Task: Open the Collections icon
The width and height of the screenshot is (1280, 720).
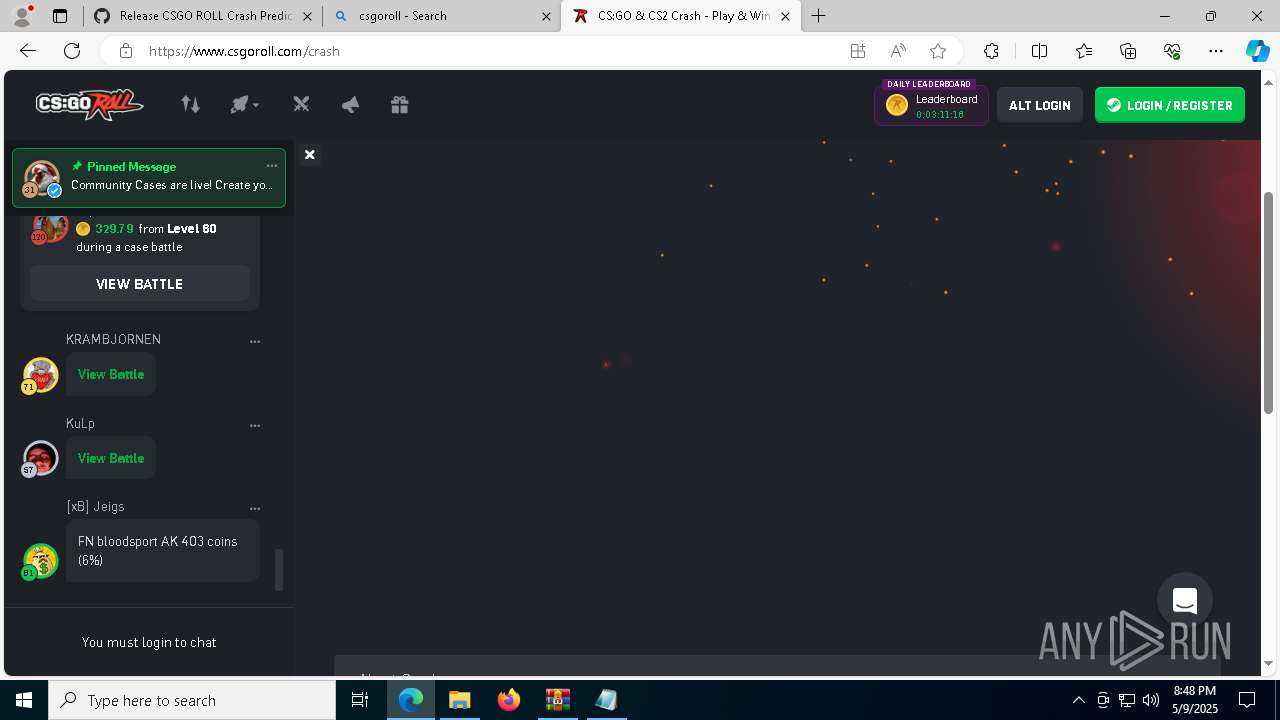Action: 1128,51
